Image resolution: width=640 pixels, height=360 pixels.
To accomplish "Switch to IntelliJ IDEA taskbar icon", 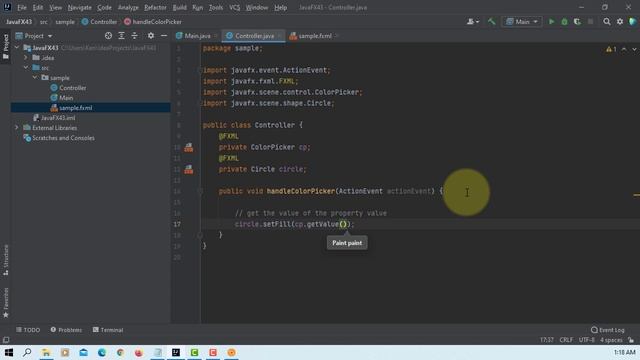I will (176, 352).
